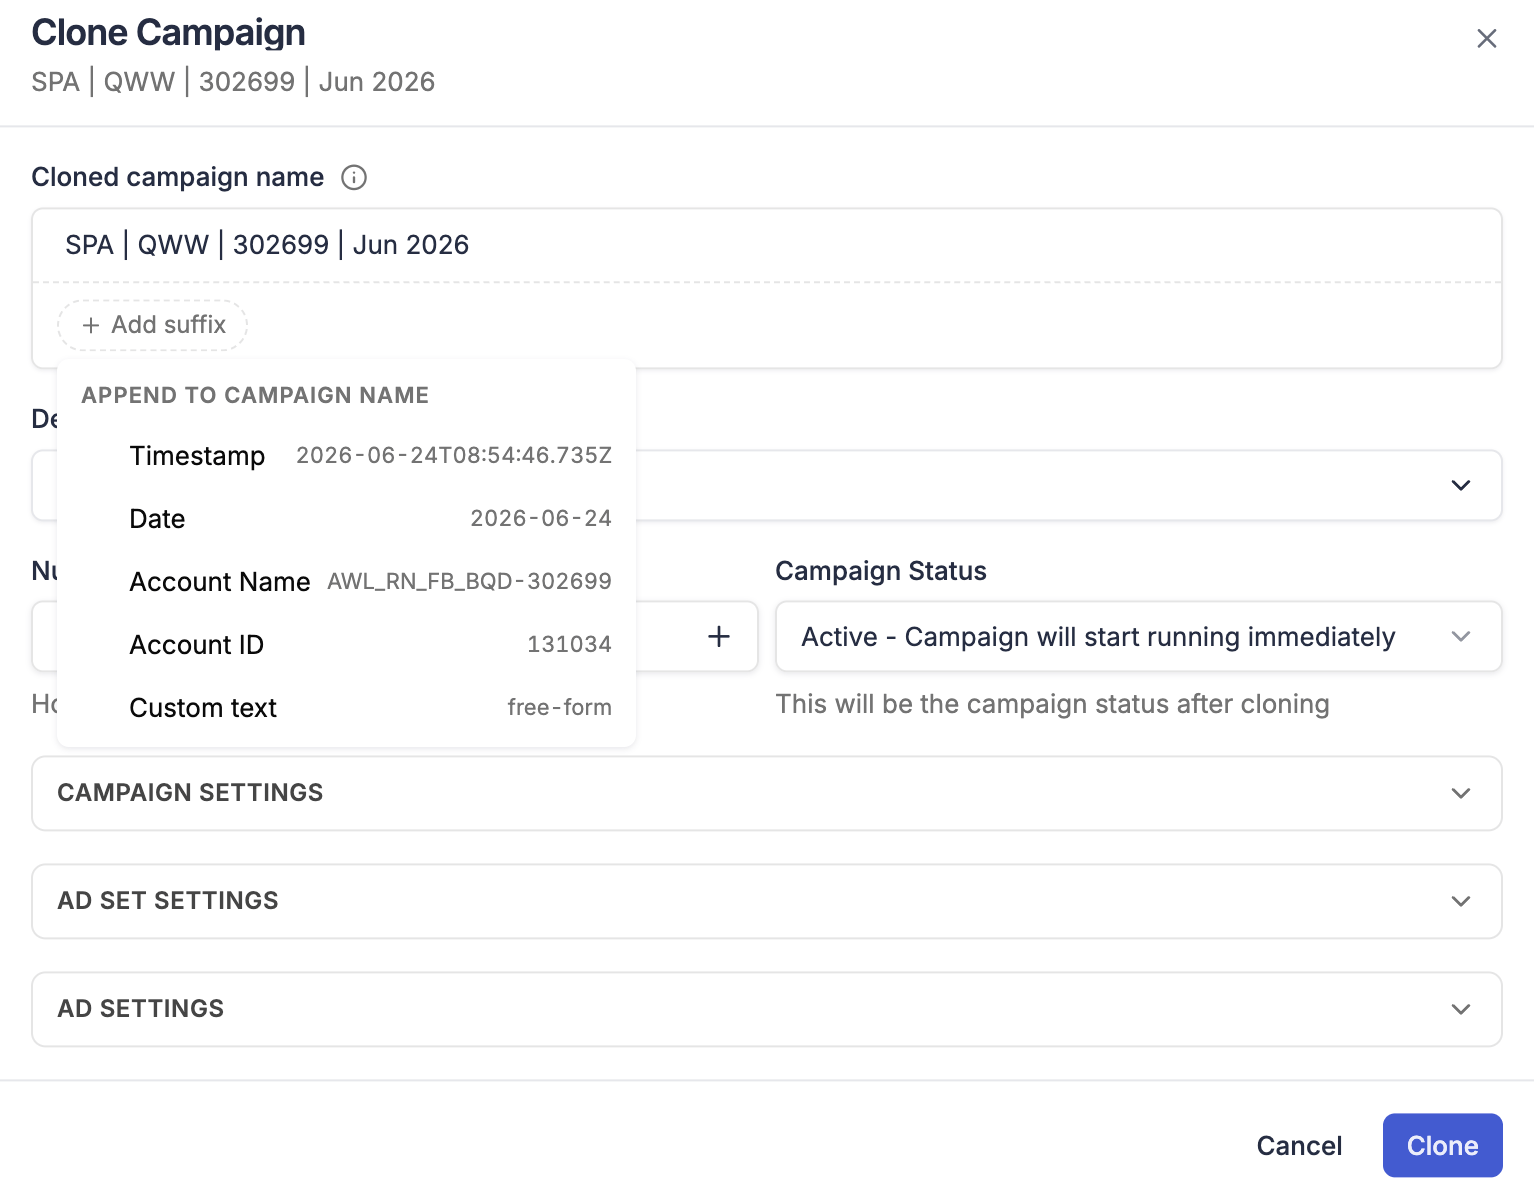Click 'This will be the campaign status after cloning'
The image size is (1534, 1200).
click(x=1052, y=704)
